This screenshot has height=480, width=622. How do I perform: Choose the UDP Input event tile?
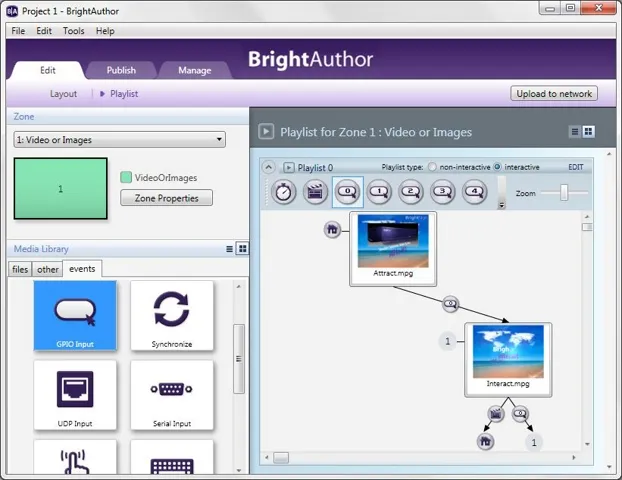[x=75, y=395]
